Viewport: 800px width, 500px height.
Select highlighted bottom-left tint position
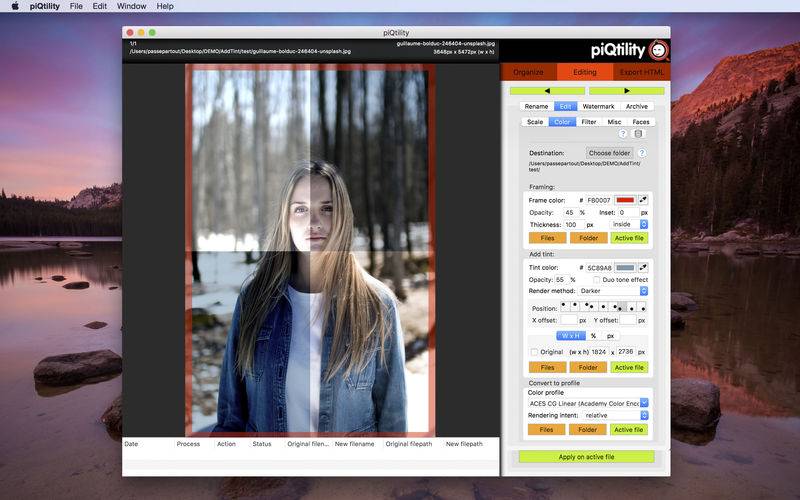pos(622,306)
